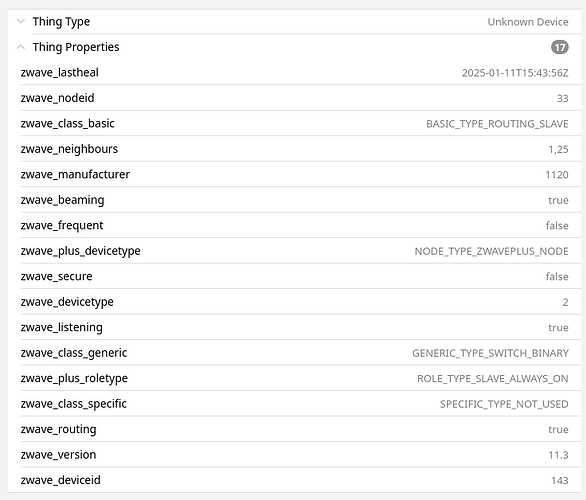Screen dimensions: 586x500
Task: Click the BASIC_TYPE_ROUTING_SLAVE value
Action: pos(497,124)
